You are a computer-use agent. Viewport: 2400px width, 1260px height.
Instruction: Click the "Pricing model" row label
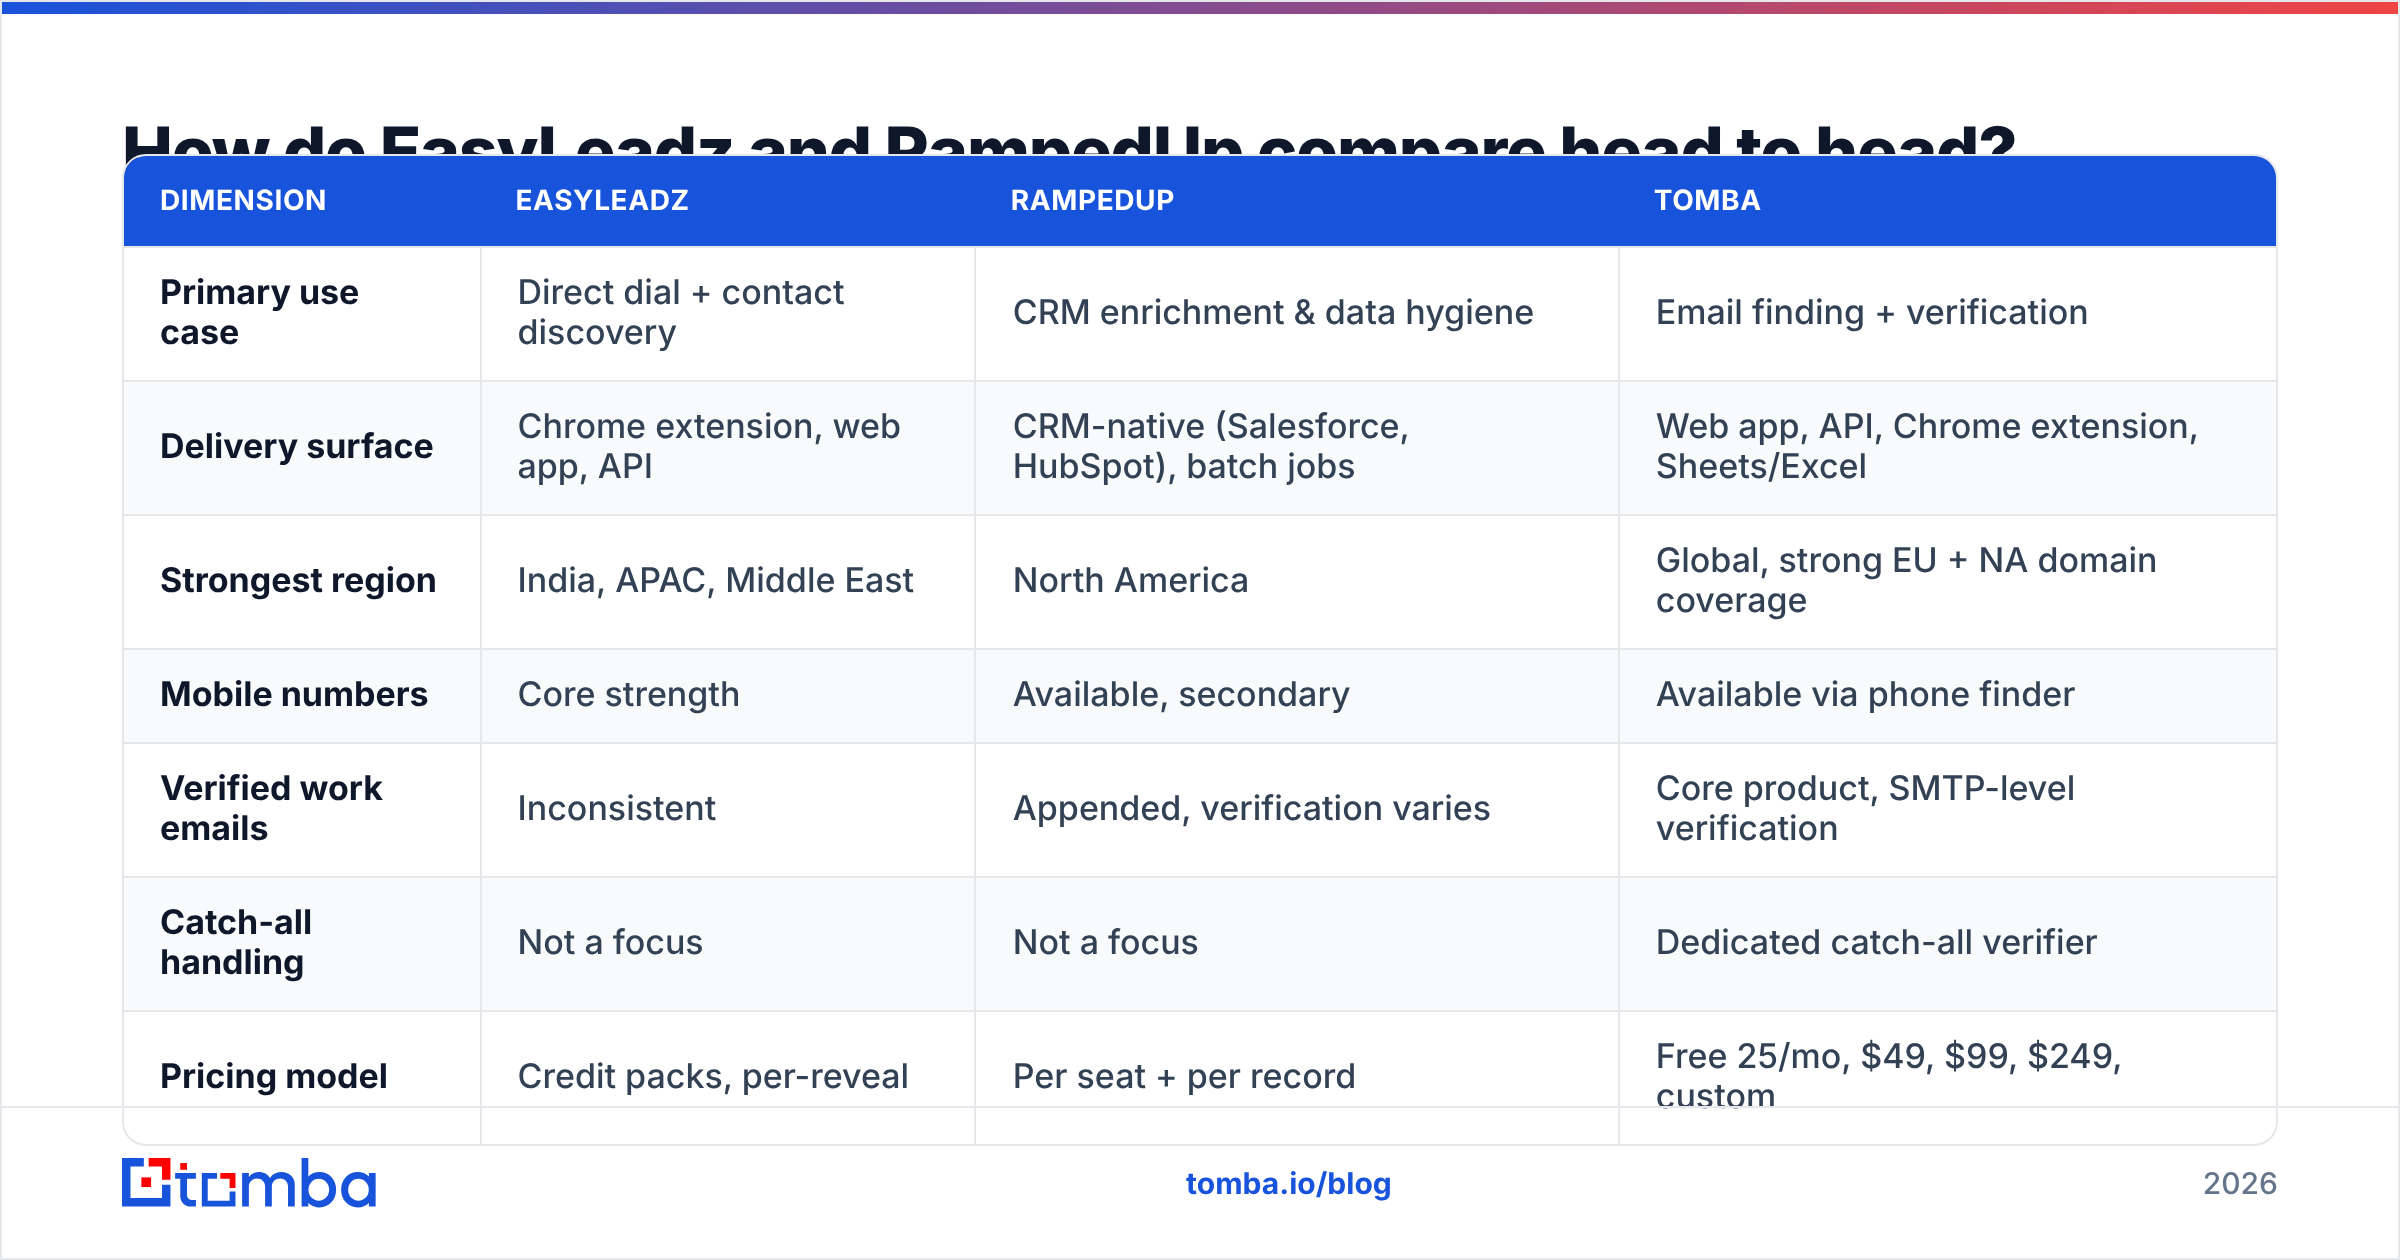tap(274, 1076)
